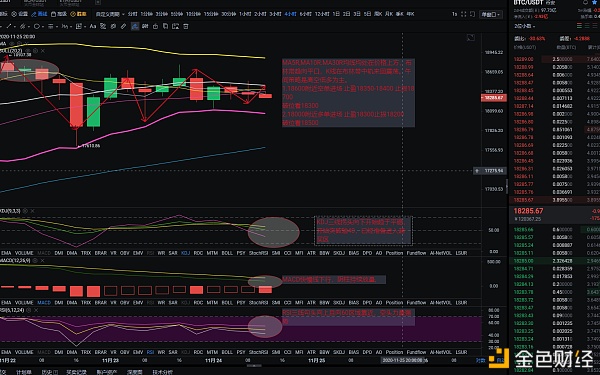Close the MACD(12,26,9) indicator panel
The height and width of the screenshot is (375, 600).
42,261
